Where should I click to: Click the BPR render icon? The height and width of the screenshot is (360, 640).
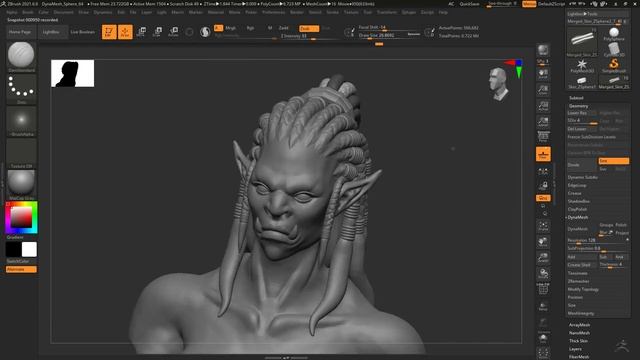point(543,50)
